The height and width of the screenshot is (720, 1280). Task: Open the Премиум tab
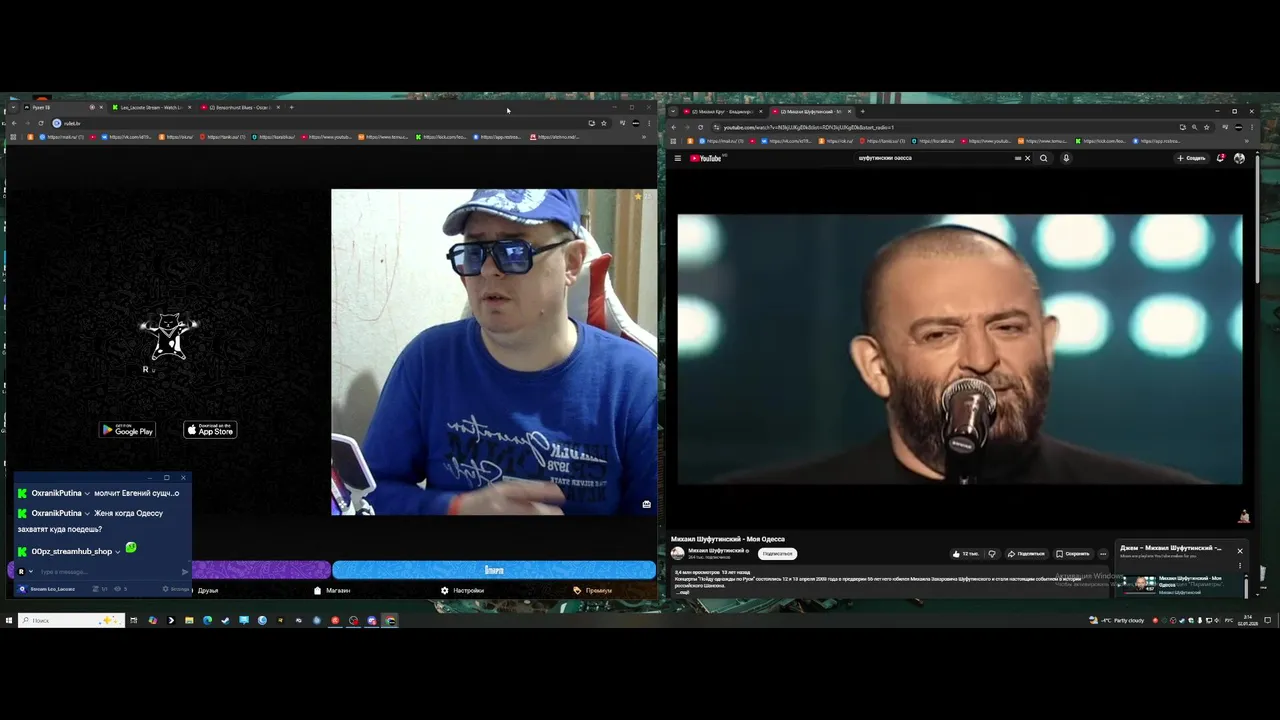[x=593, y=590]
